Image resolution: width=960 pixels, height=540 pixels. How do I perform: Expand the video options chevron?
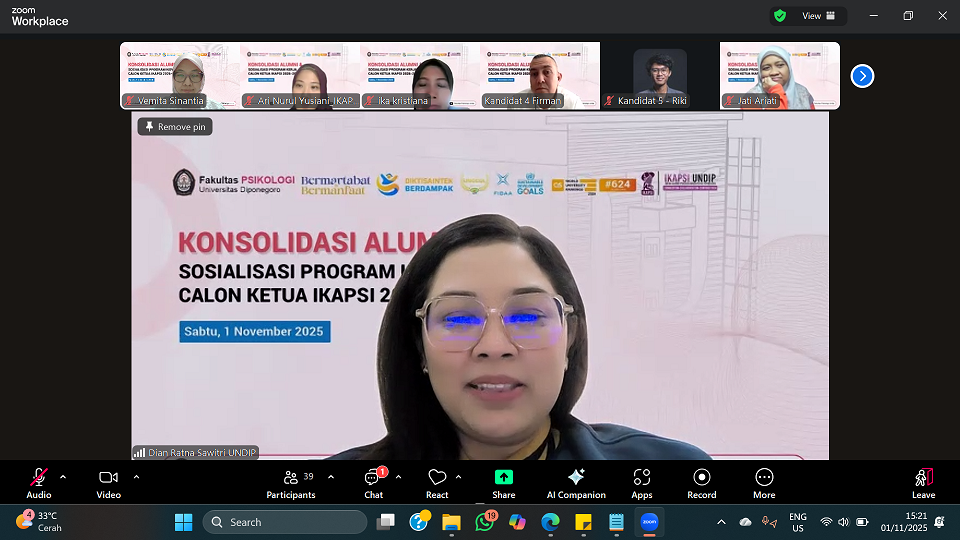coord(136,476)
